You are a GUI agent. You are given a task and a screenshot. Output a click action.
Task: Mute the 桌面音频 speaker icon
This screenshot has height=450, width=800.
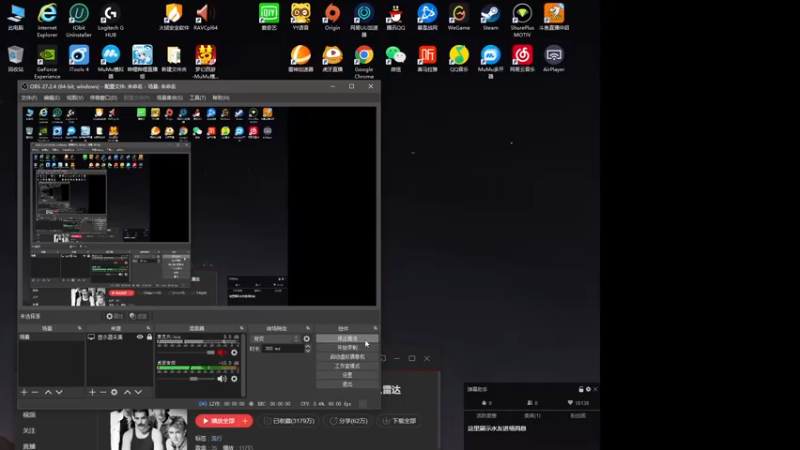(222, 379)
